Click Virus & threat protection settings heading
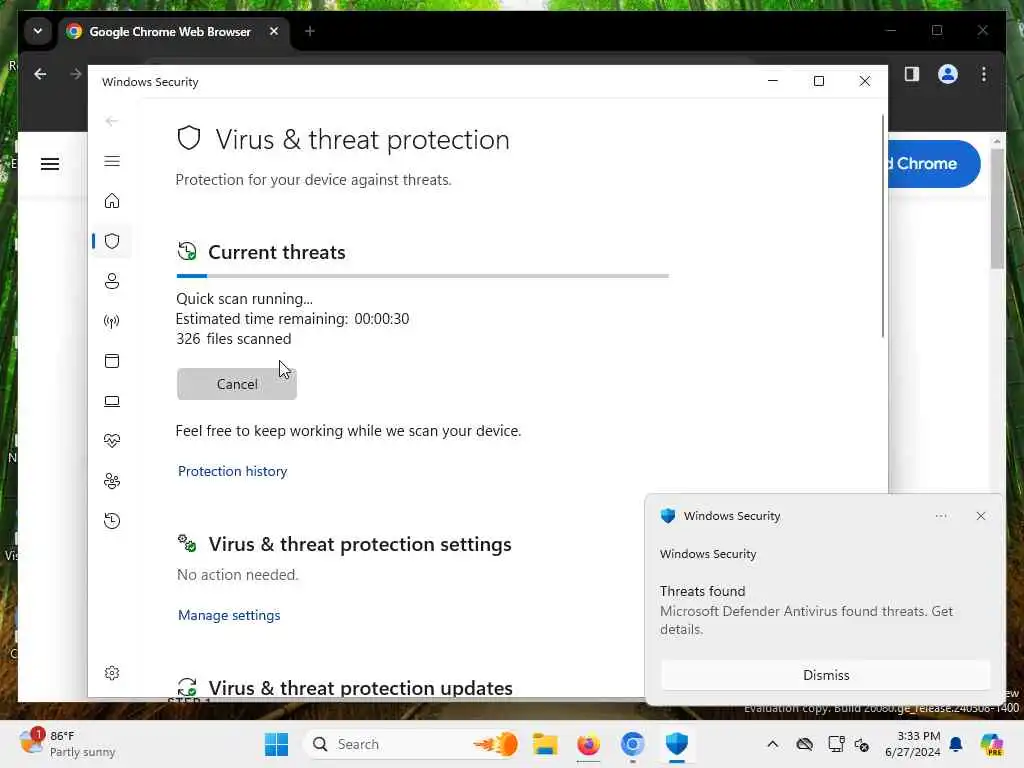Image resolution: width=1024 pixels, height=768 pixels. [x=360, y=544]
